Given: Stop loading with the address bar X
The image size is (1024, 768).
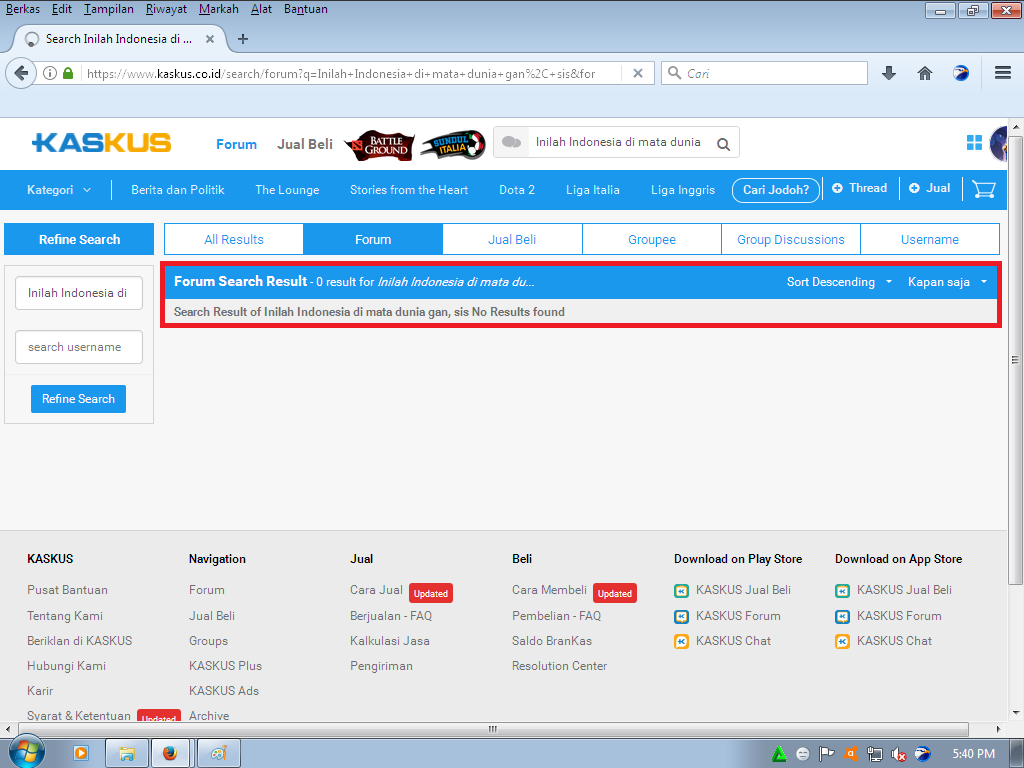Looking at the screenshot, I should [638, 73].
